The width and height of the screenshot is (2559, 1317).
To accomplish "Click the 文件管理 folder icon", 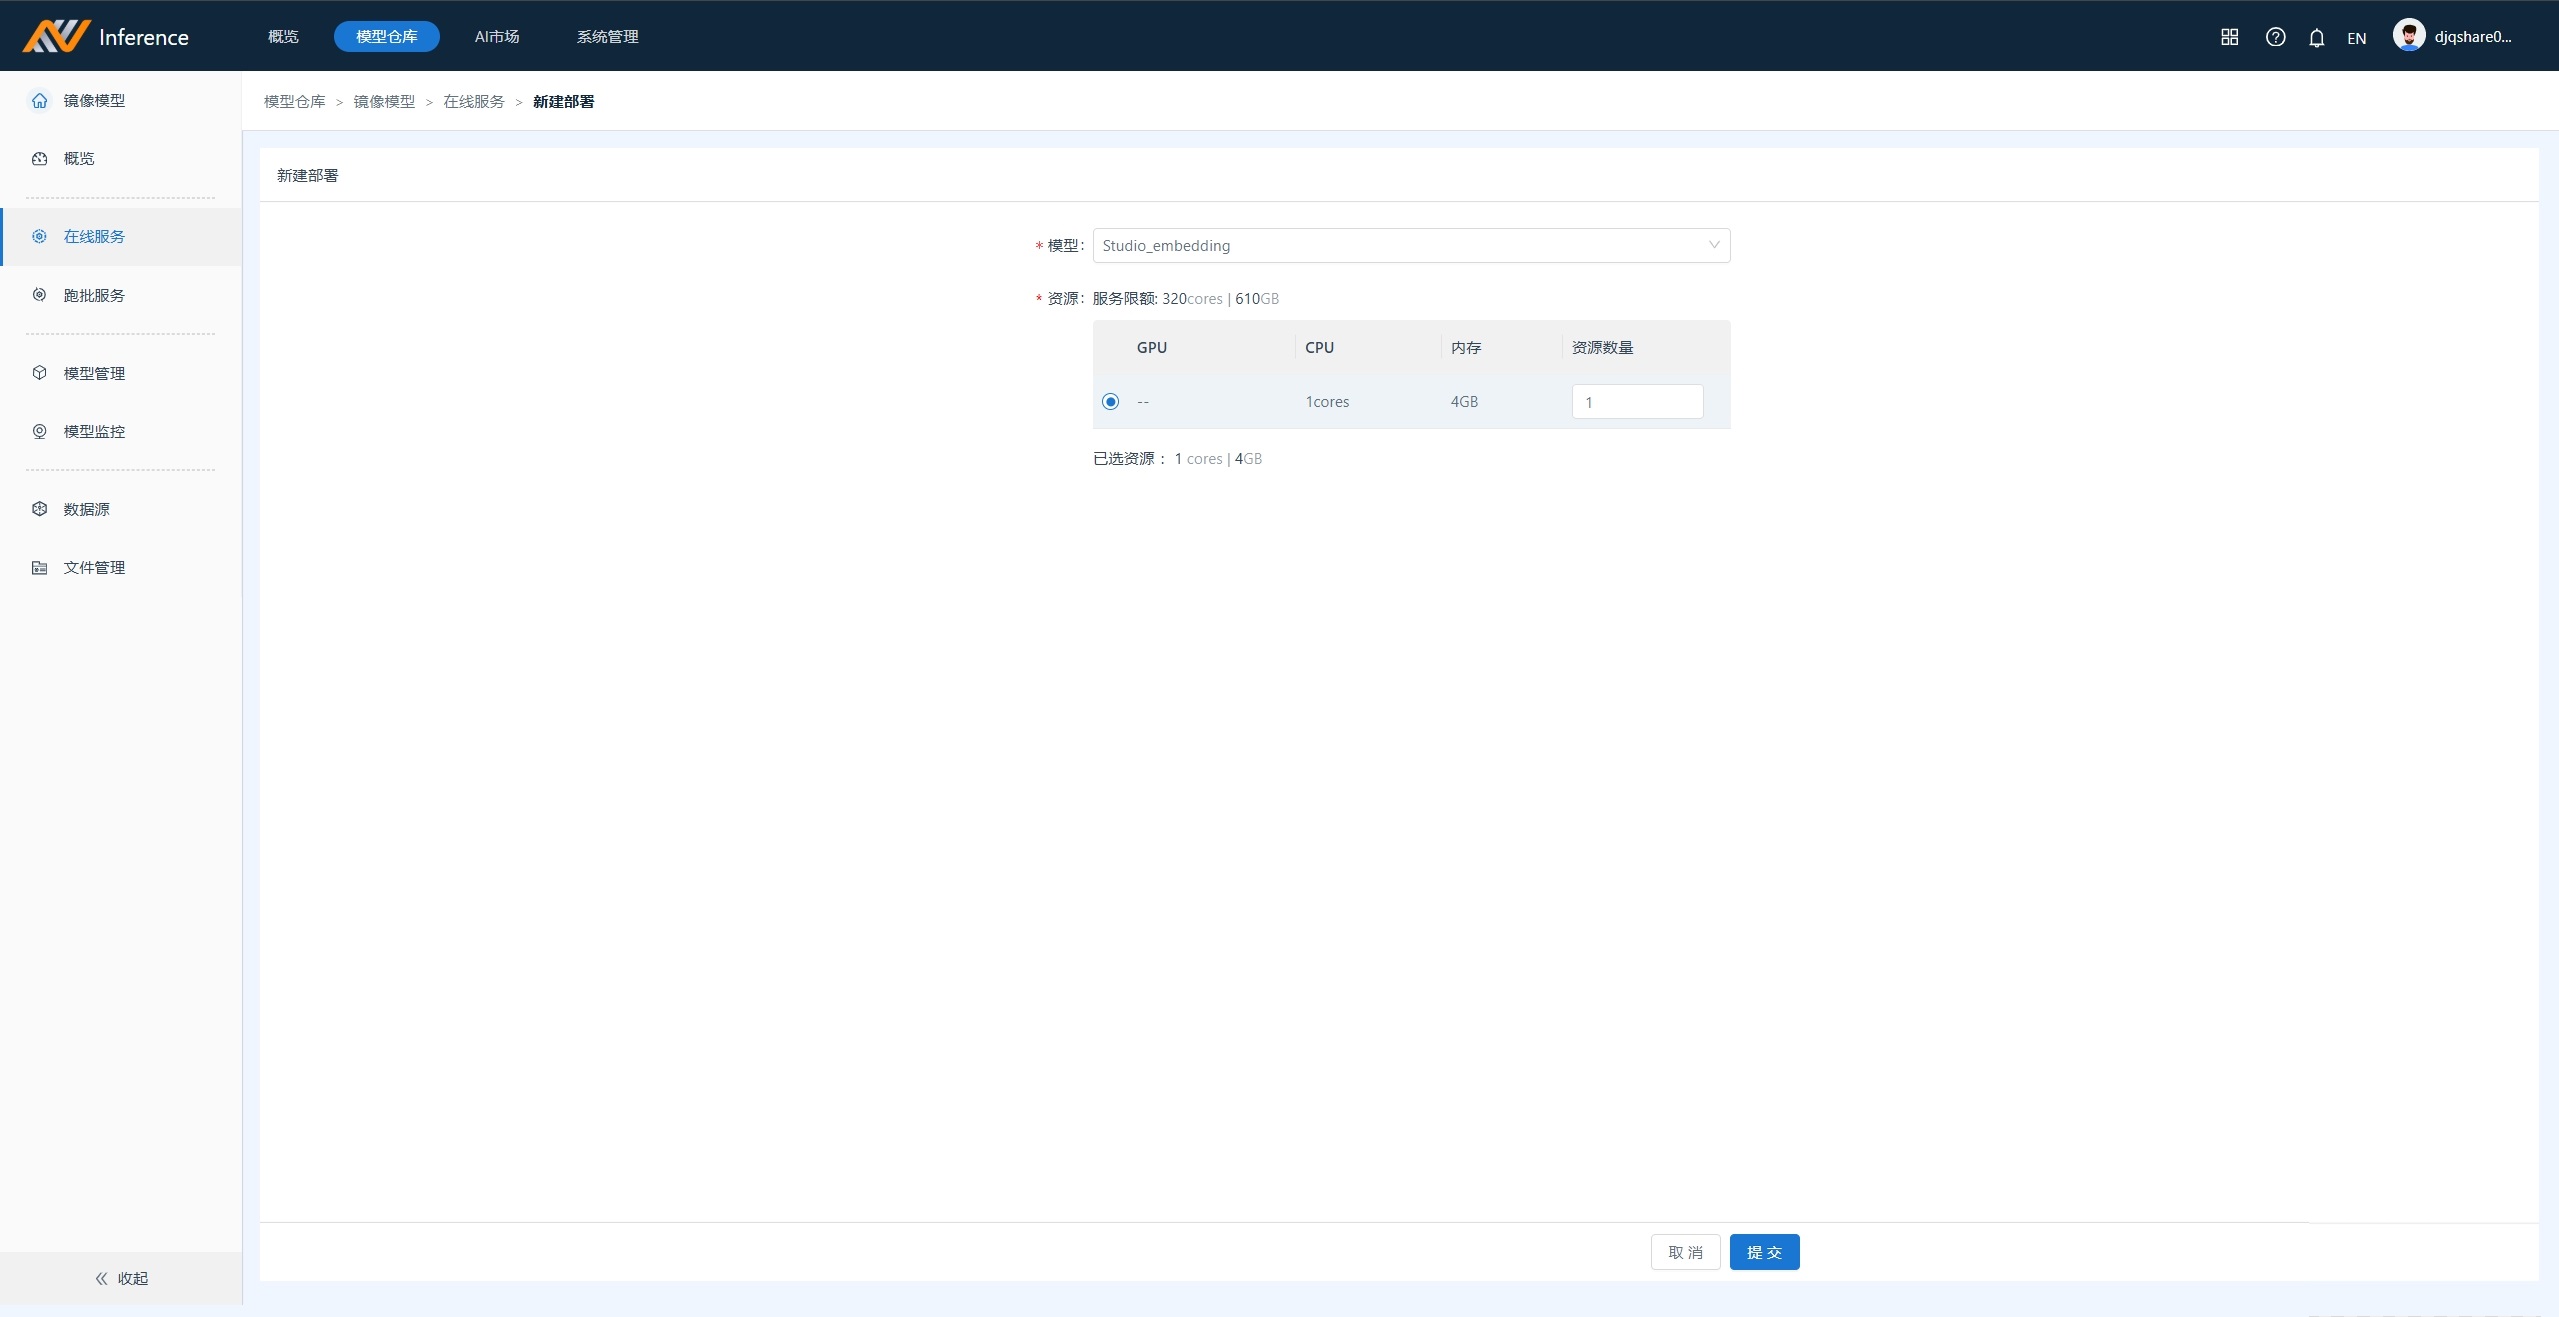I will click(x=39, y=567).
